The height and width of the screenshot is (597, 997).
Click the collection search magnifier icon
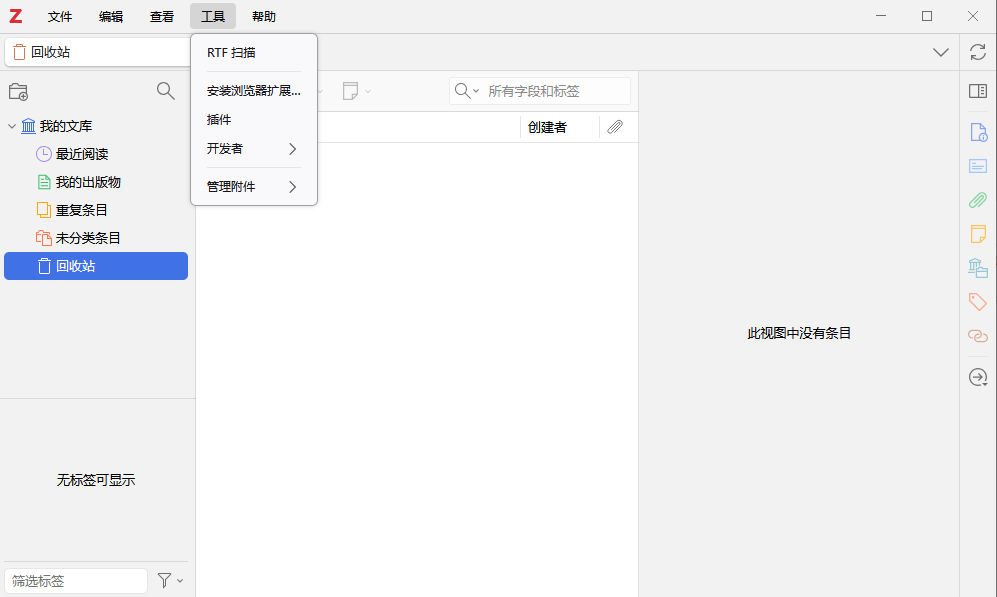click(165, 91)
